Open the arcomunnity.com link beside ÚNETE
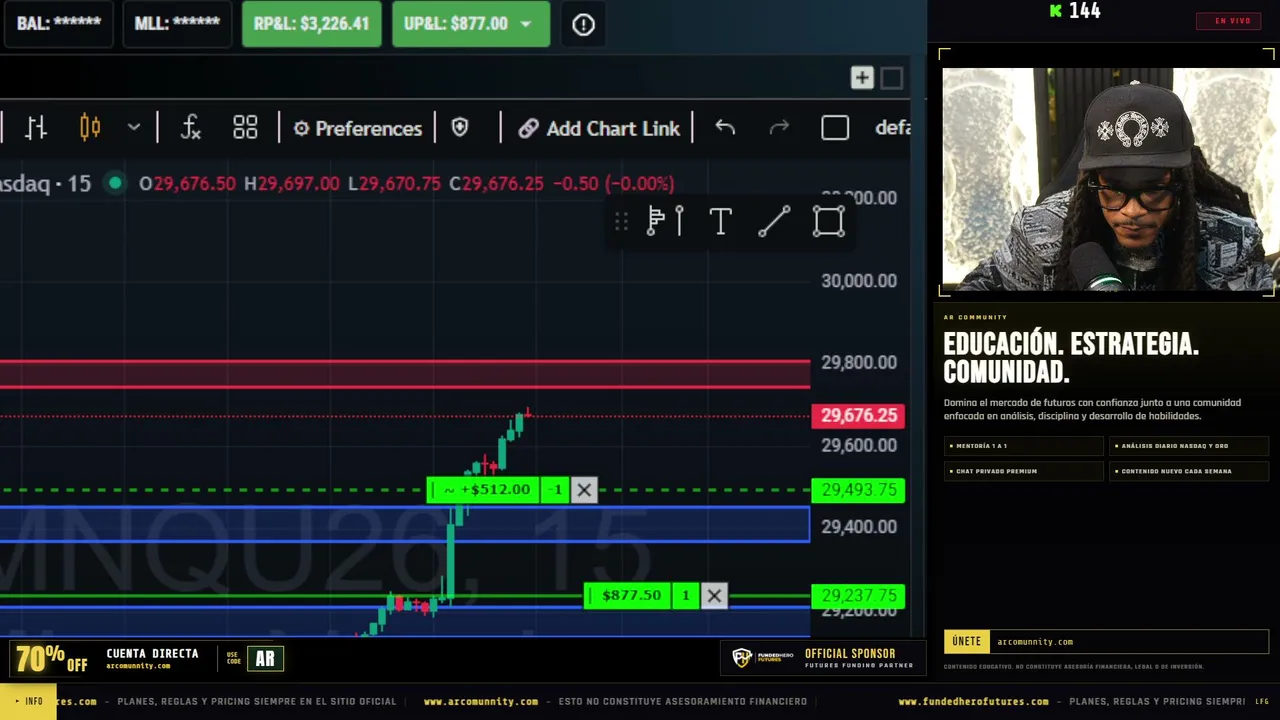Viewport: 1280px width, 720px height. [x=1035, y=642]
